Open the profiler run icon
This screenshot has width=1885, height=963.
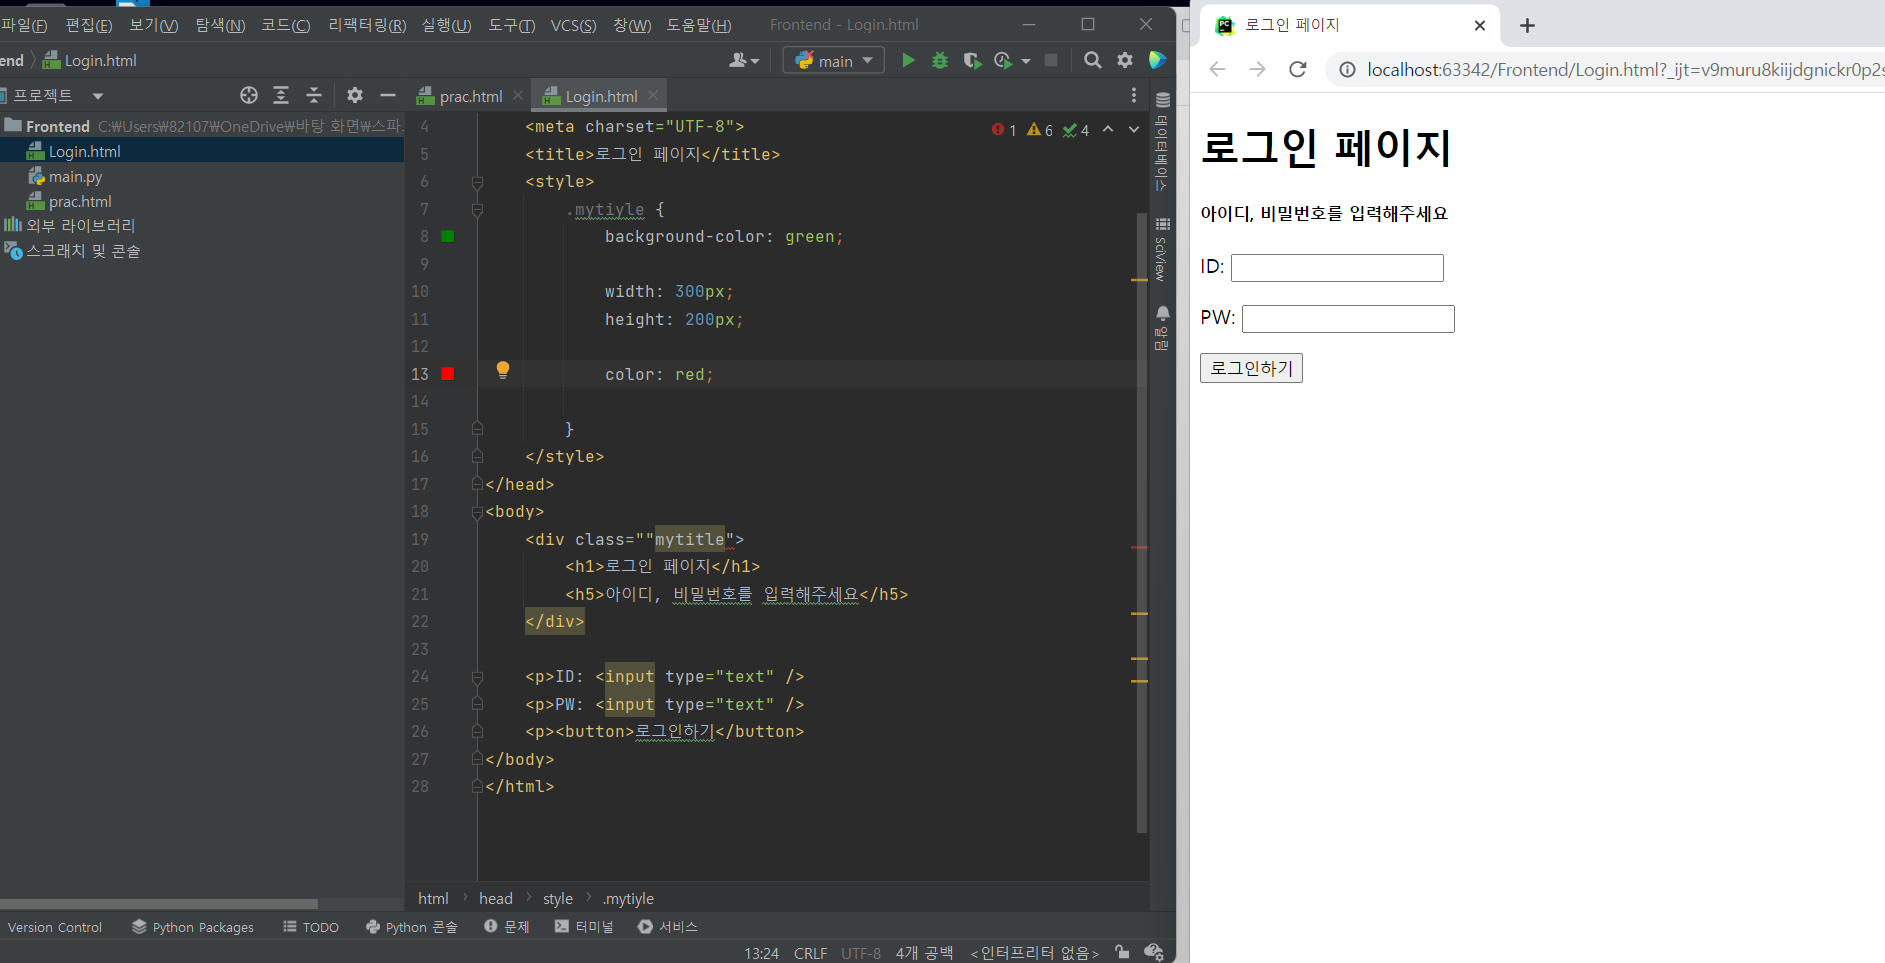[1003, 60]
